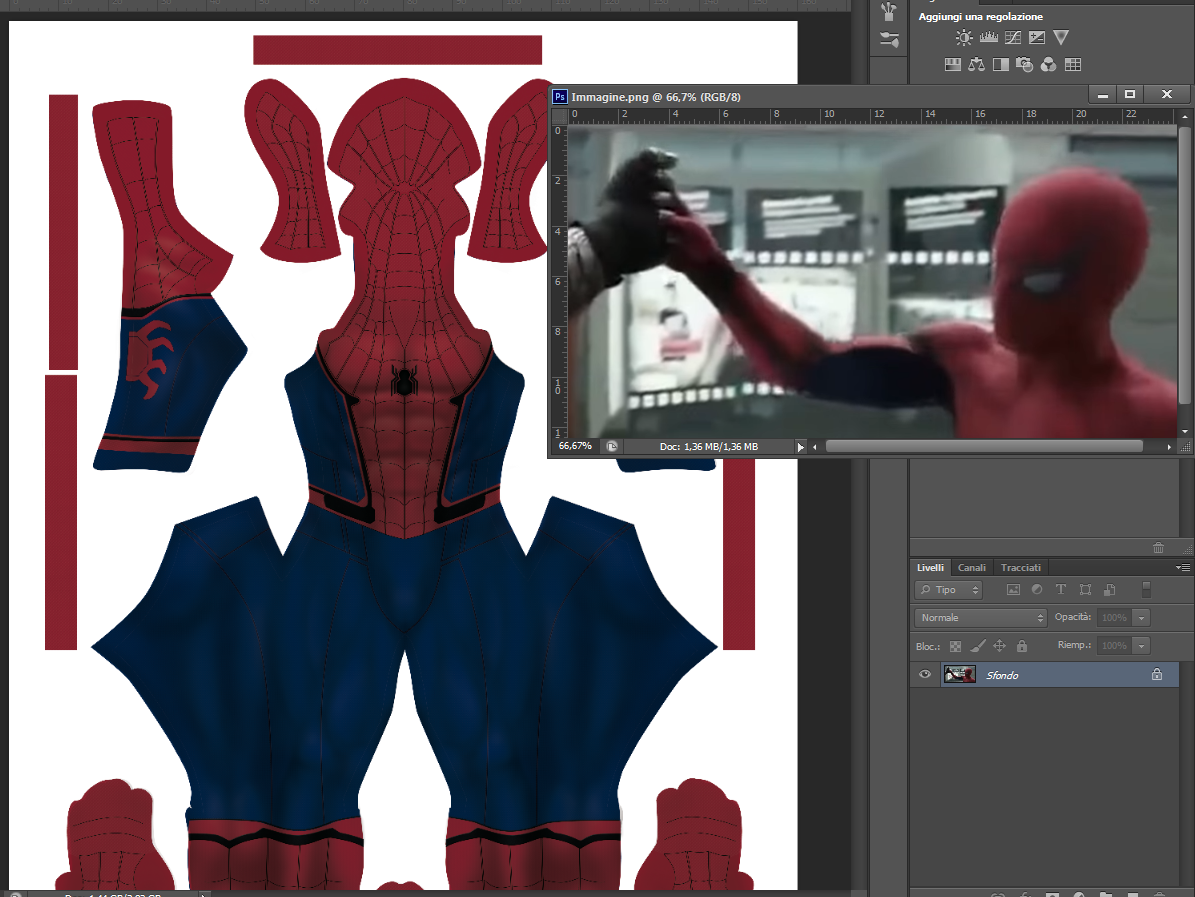Click the Riemp. 100% value field
This screenshot has width=1195, height=897.
coord(1115,646)
